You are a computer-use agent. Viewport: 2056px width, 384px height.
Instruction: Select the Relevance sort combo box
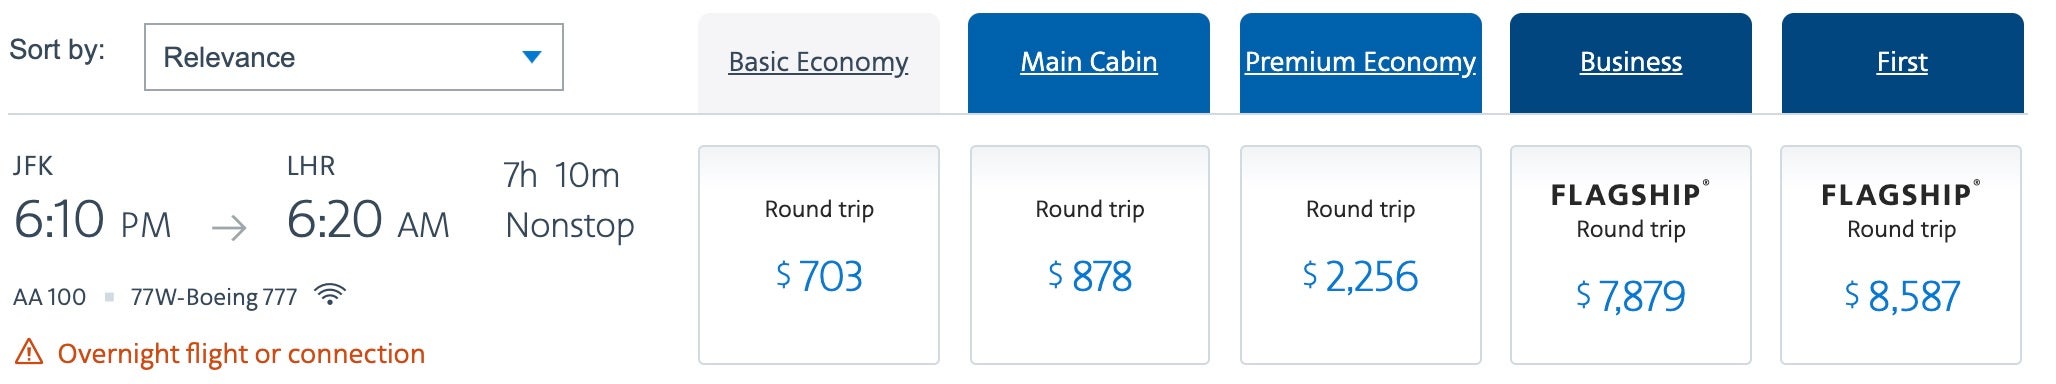(354, 57)
